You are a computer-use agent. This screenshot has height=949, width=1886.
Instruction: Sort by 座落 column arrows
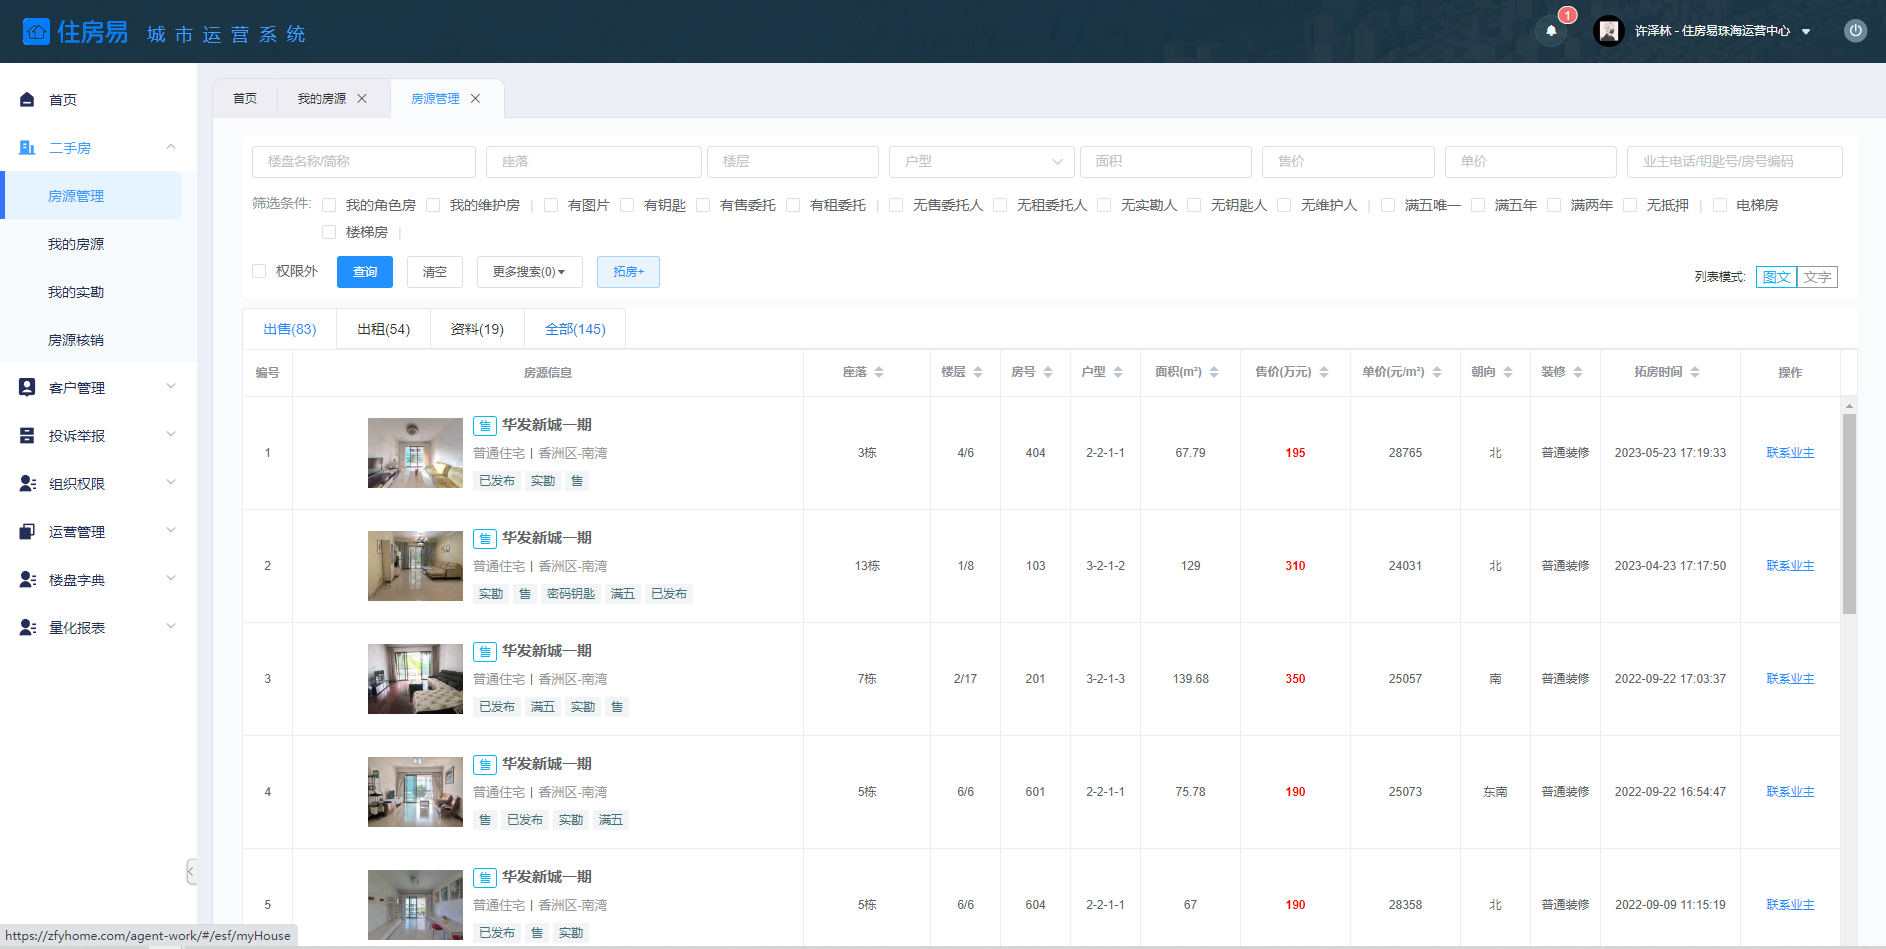[879, 372]
